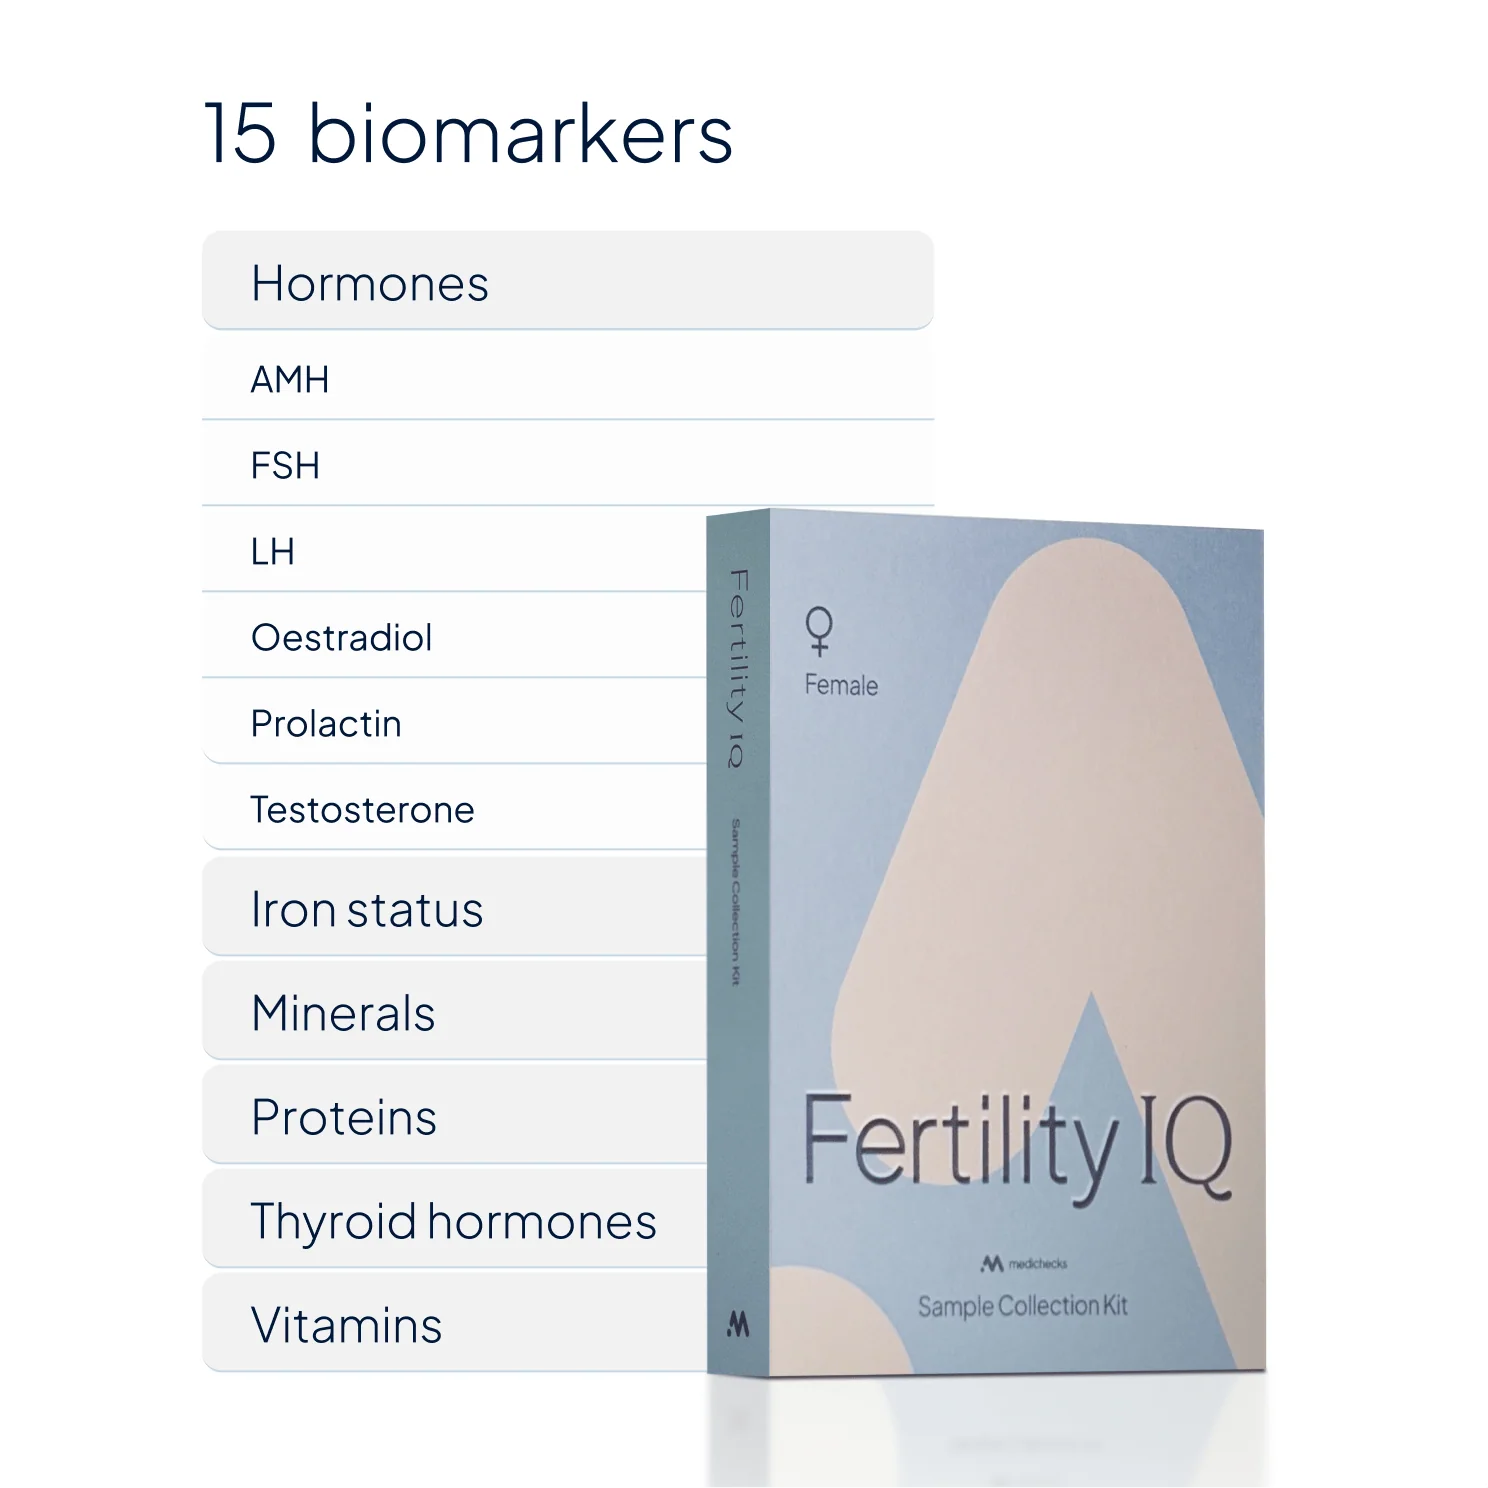1488x1488 pixels.
Task: Select the Prolactin biomarker row
Action: (455, 723)
